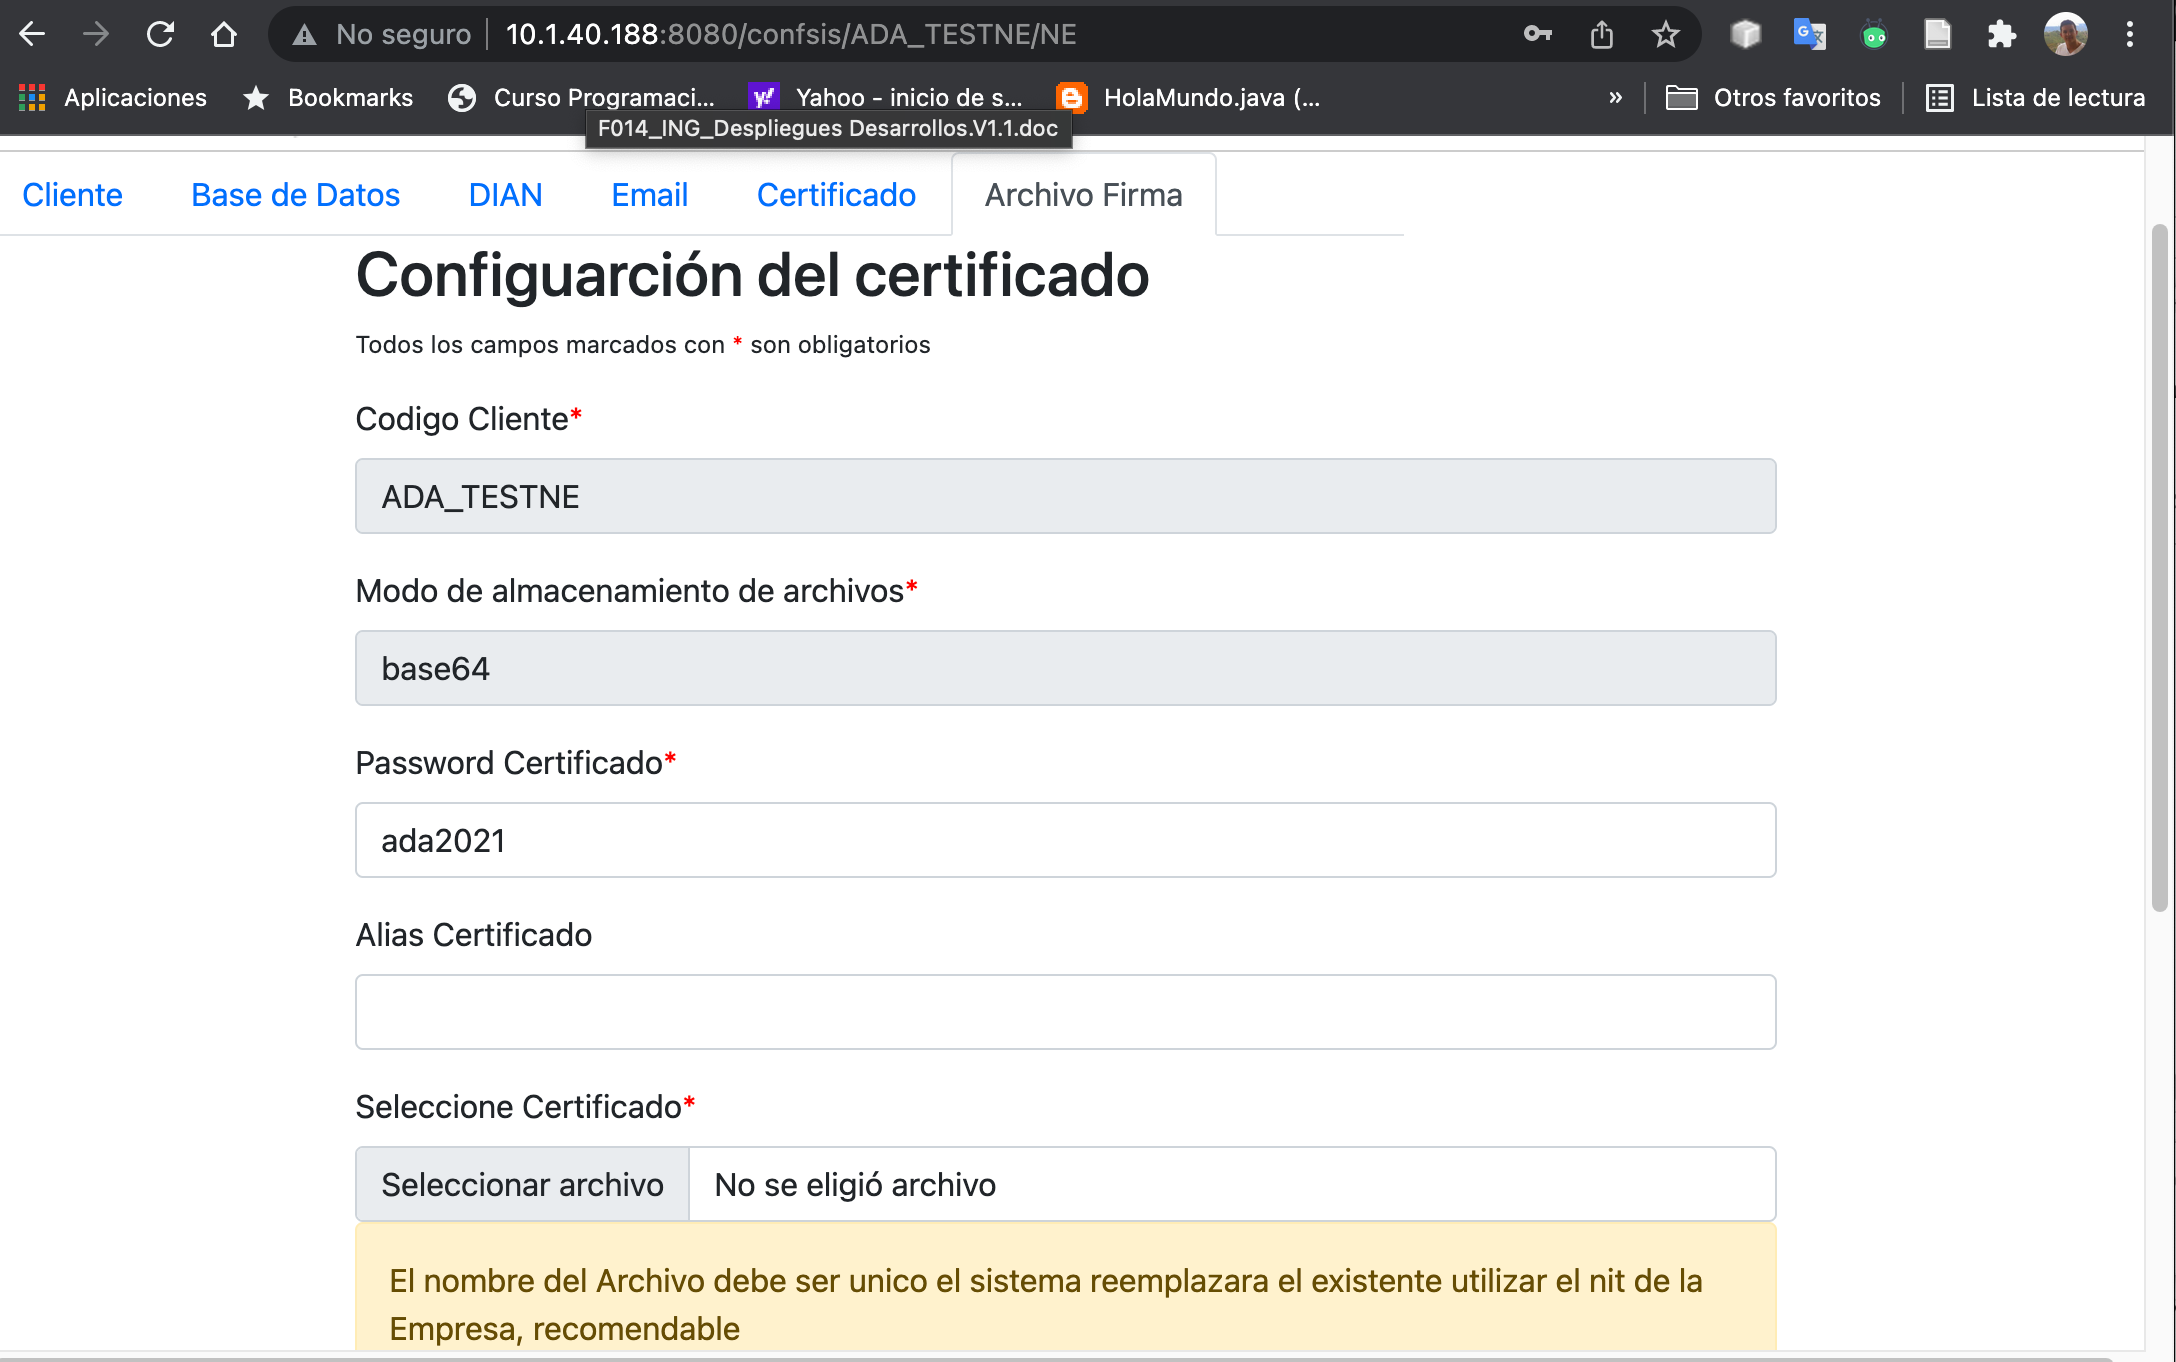Click the Alias Certificado text field

click(1065, 1012)
